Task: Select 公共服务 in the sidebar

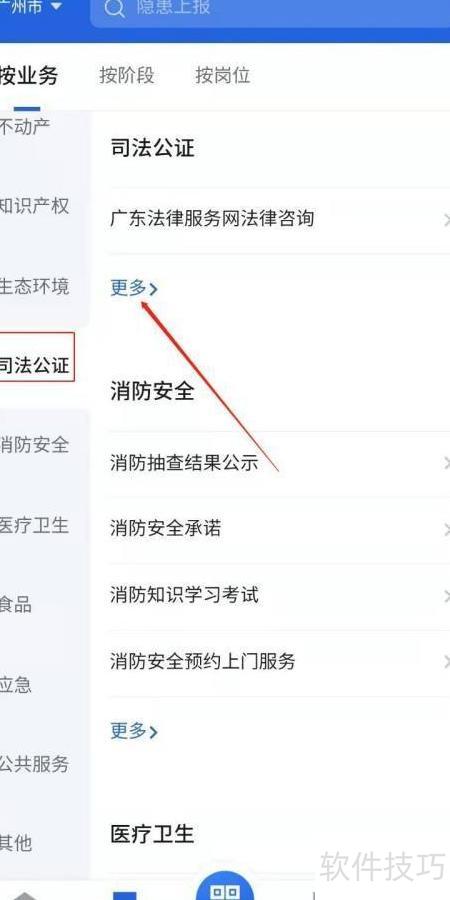Action: [34, 764]
